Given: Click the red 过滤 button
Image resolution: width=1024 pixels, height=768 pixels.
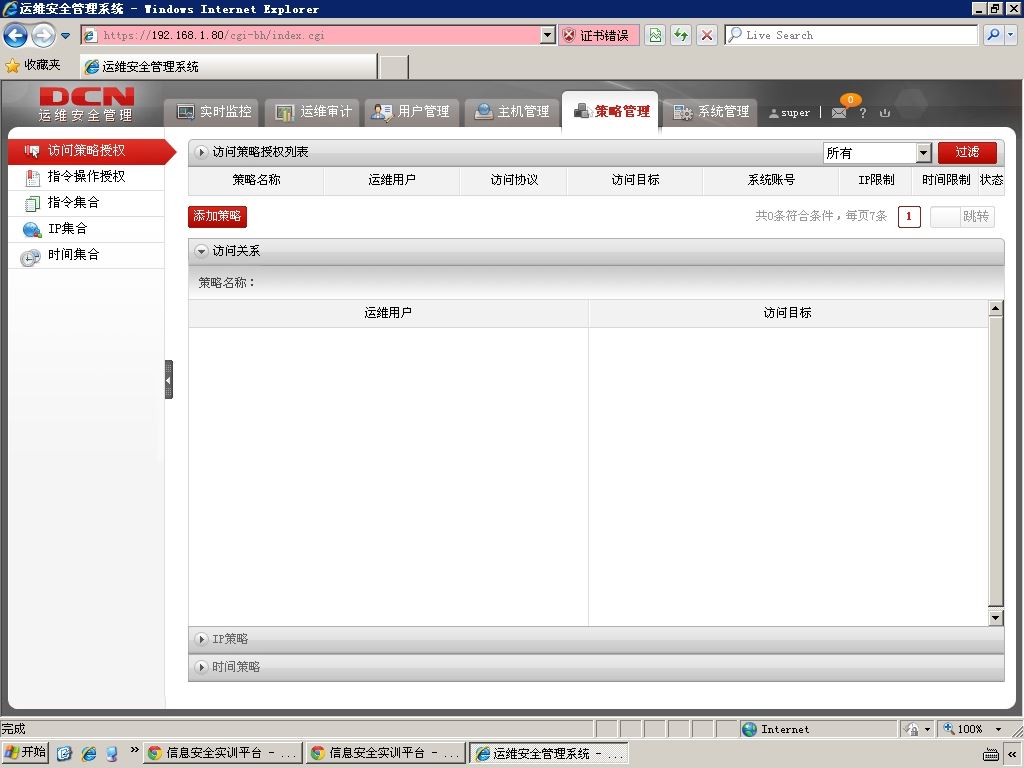Looking at the screenshot, I should (x=967, y=153).
